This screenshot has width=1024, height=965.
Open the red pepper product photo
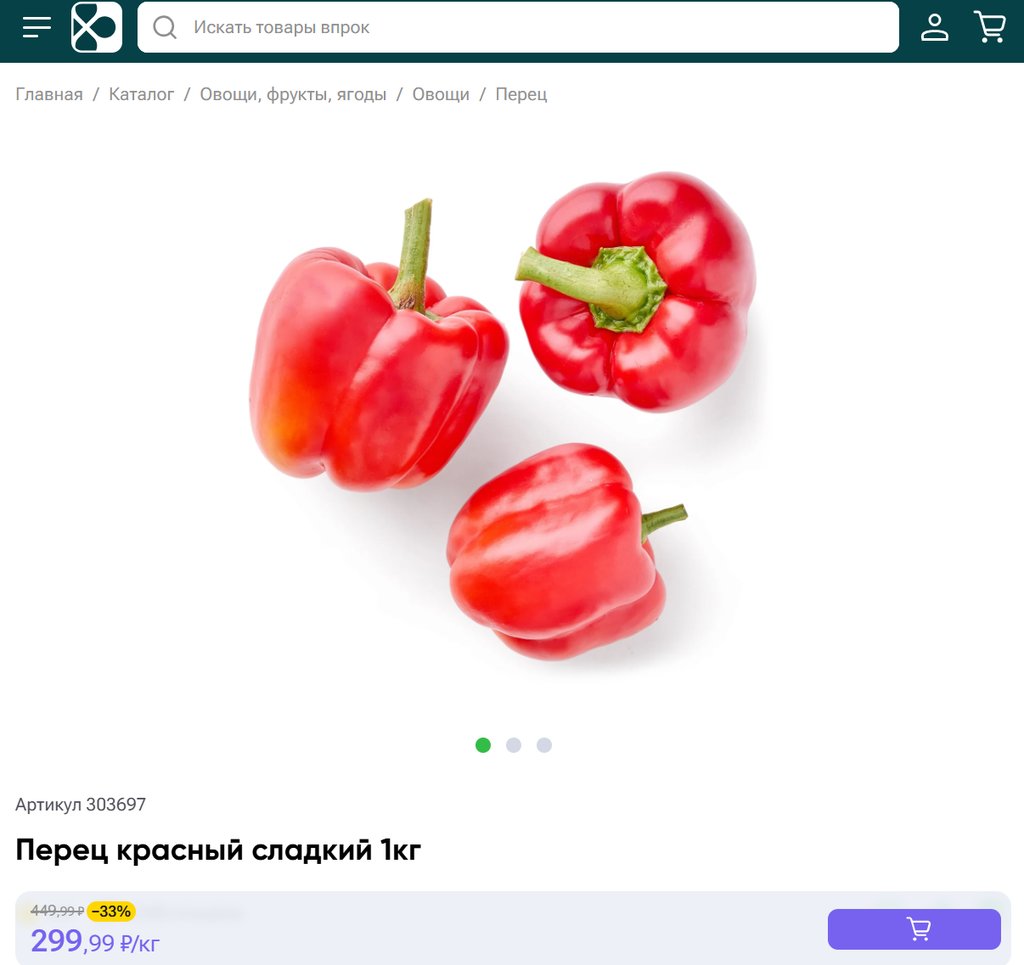(x=502, y=416)
